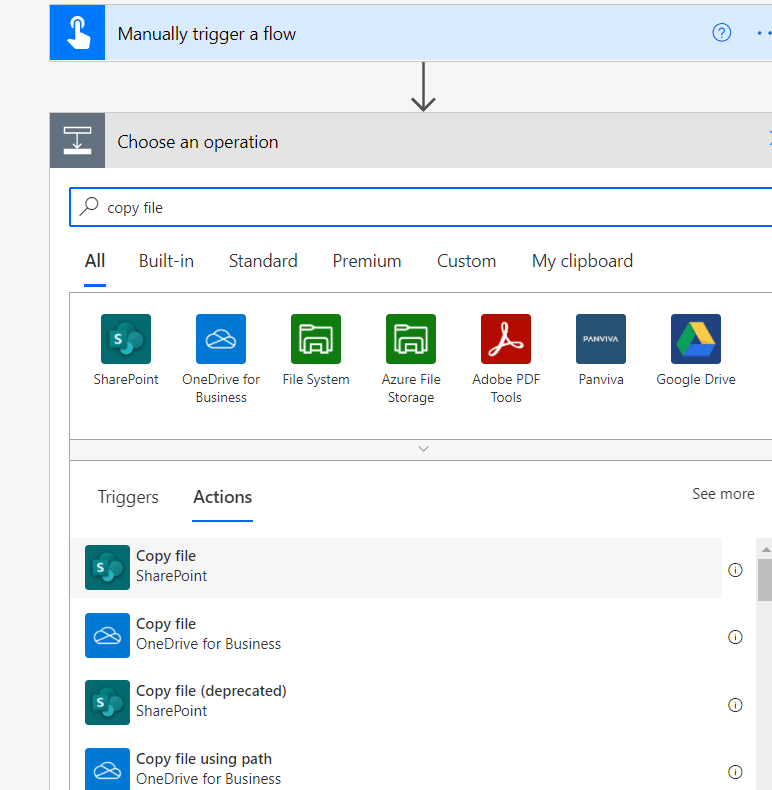Switch to the Triggers tab
Viewport: 772px width, 790px height.
click(x=128, y=497)
